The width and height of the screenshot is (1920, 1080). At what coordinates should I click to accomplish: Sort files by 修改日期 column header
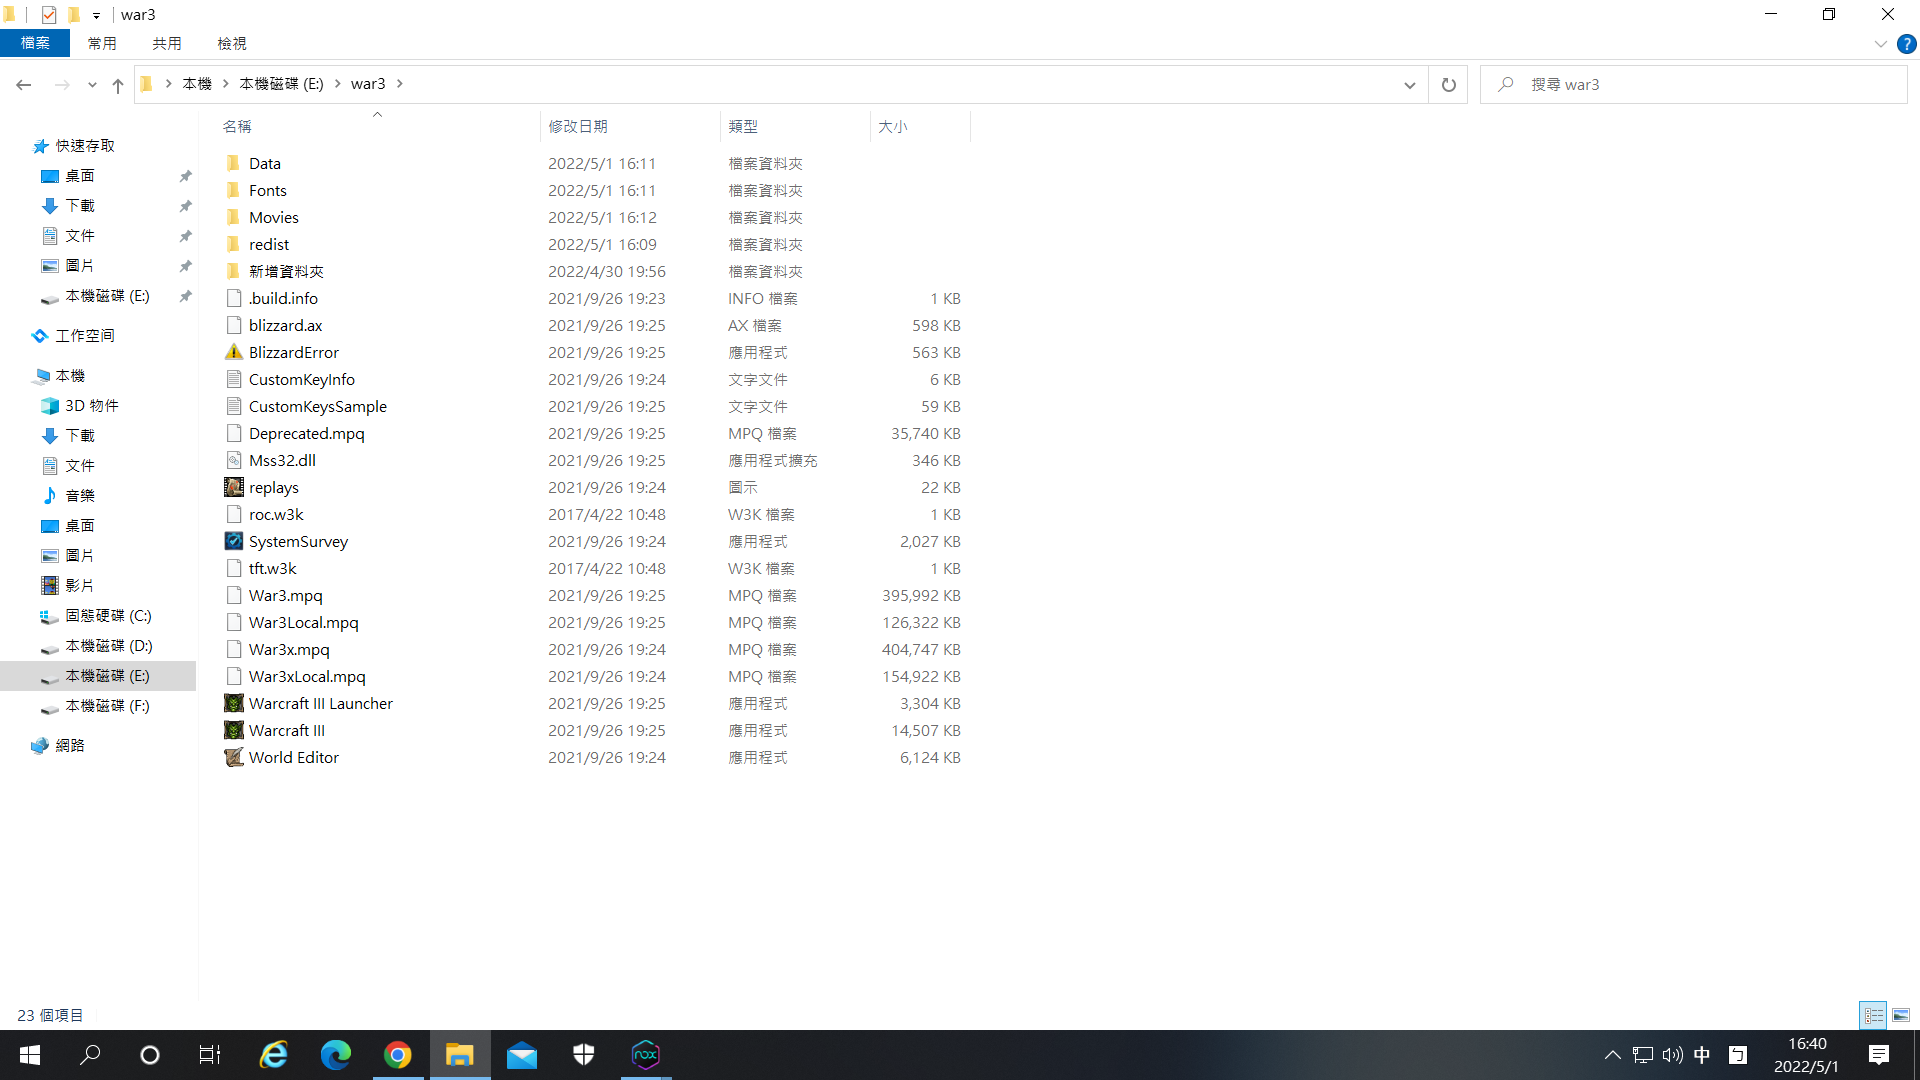(x=578, y=126)
